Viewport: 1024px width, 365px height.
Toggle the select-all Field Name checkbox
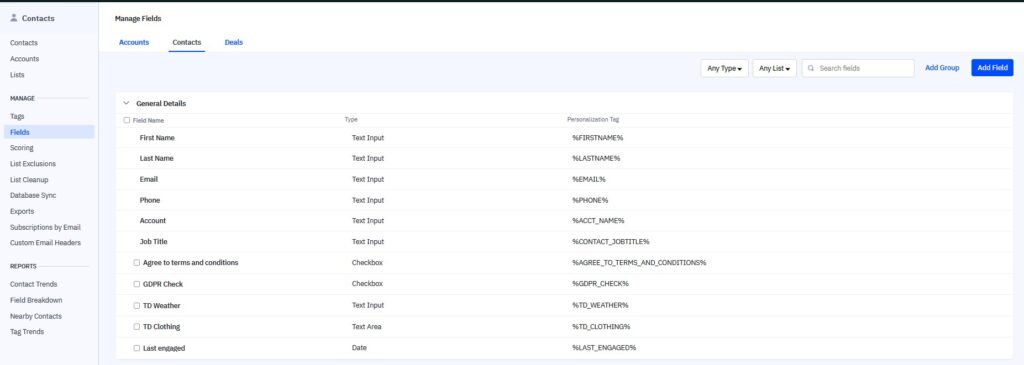(x=127, y=120)
